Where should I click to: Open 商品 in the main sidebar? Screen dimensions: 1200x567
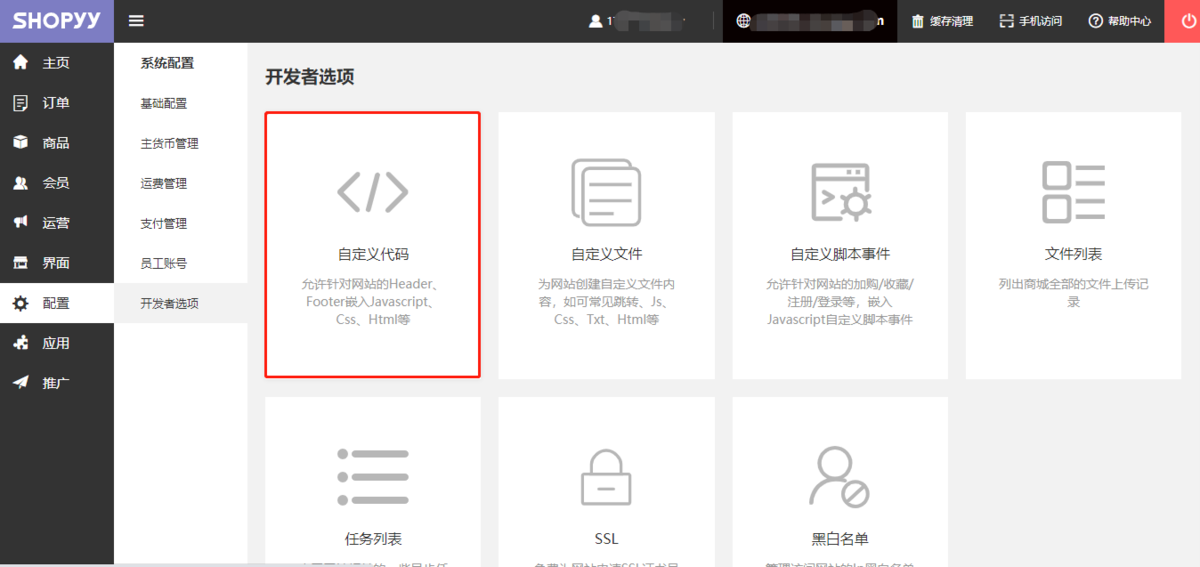(56, 143)
